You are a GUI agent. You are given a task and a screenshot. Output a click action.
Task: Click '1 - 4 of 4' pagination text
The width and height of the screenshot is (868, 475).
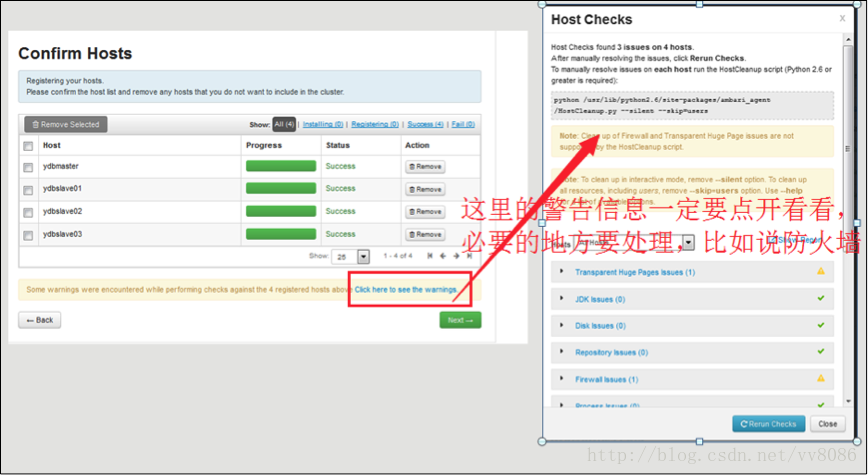click(x=398, y=256)
